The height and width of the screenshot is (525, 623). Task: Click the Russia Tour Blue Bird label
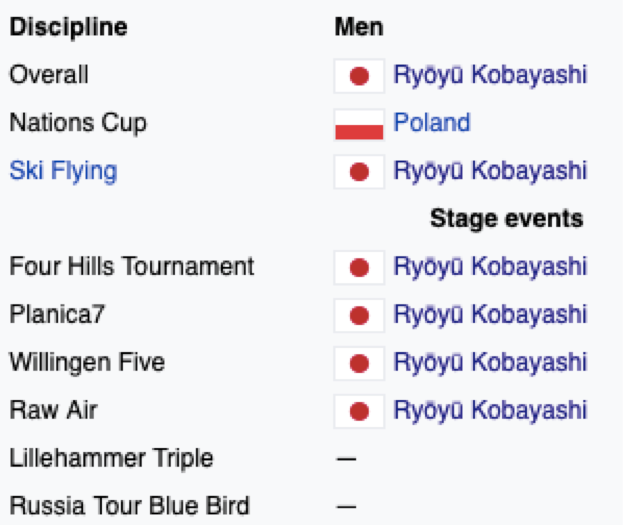130,506
